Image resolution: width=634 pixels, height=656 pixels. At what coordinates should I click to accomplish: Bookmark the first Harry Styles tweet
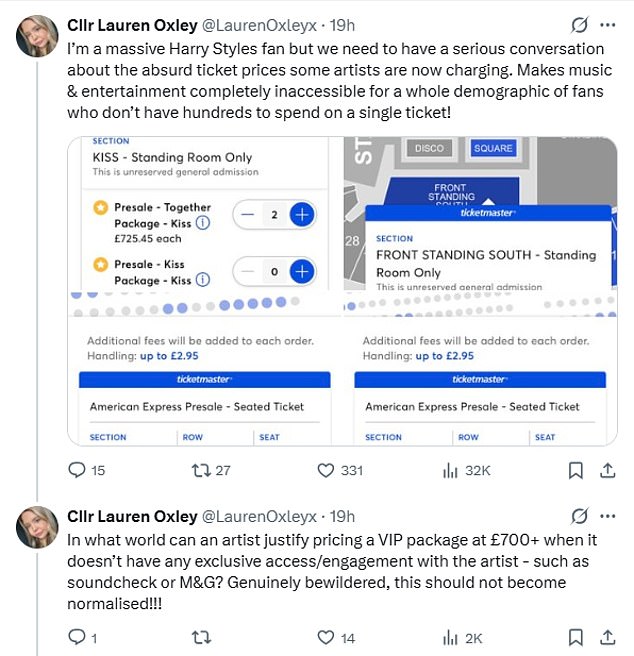point(576,470)
